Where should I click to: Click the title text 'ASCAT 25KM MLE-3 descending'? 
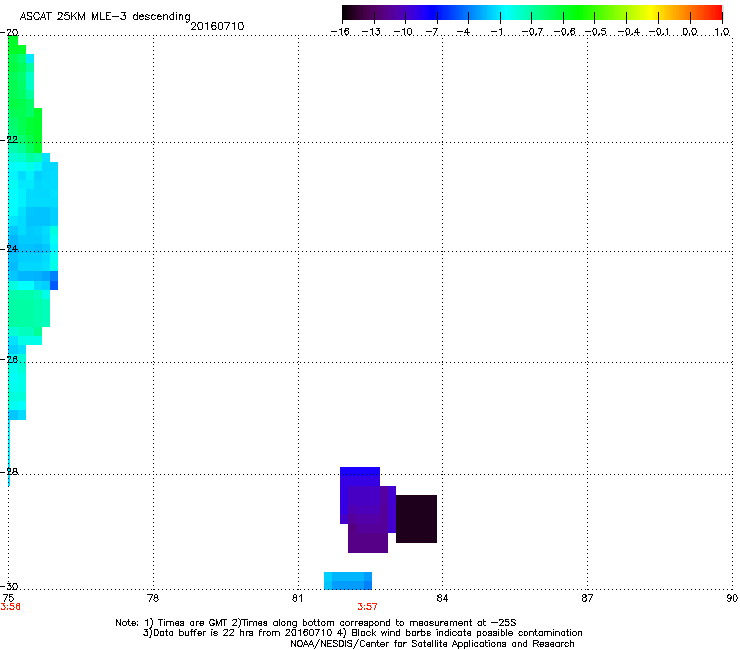[105, 17]
